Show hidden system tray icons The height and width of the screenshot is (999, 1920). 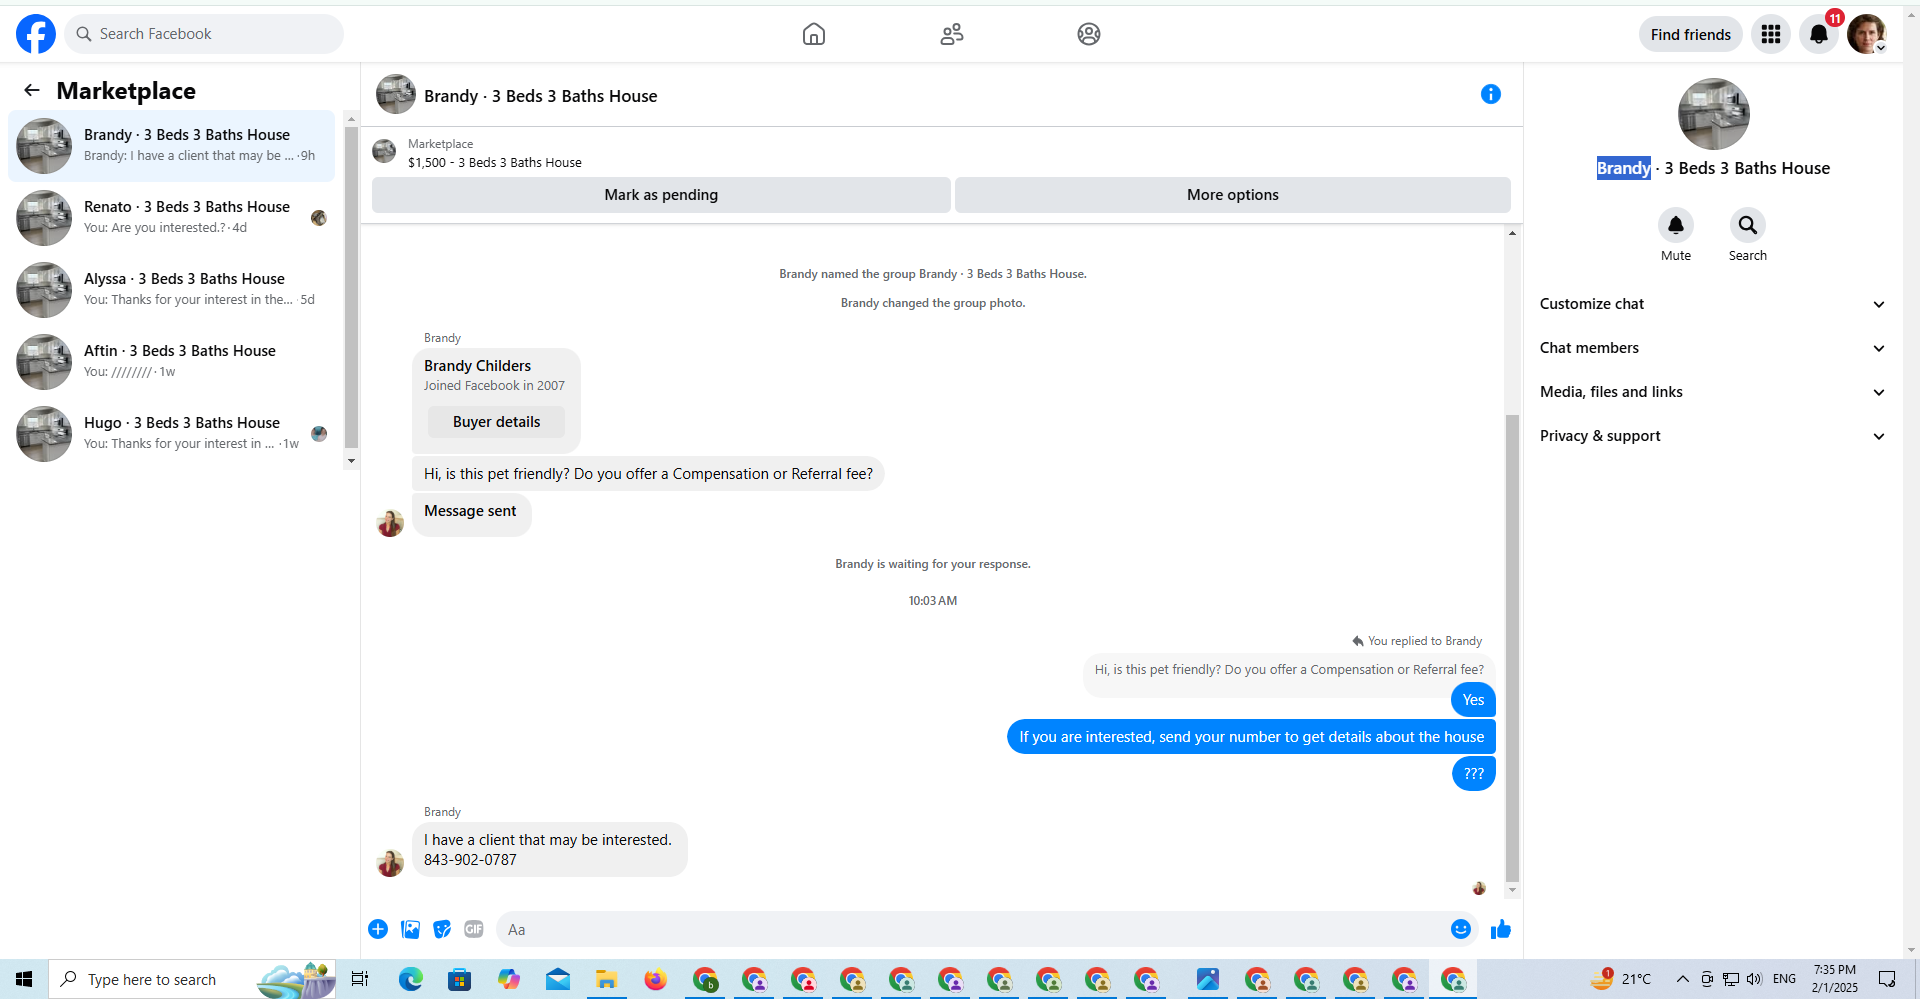point(1682,979)
